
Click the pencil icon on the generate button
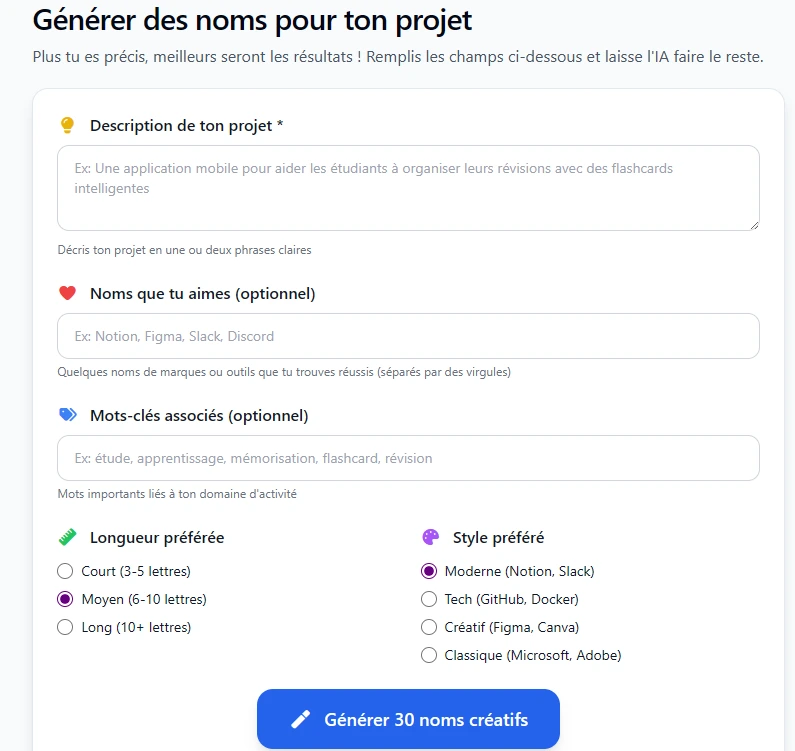click(300, 719)
